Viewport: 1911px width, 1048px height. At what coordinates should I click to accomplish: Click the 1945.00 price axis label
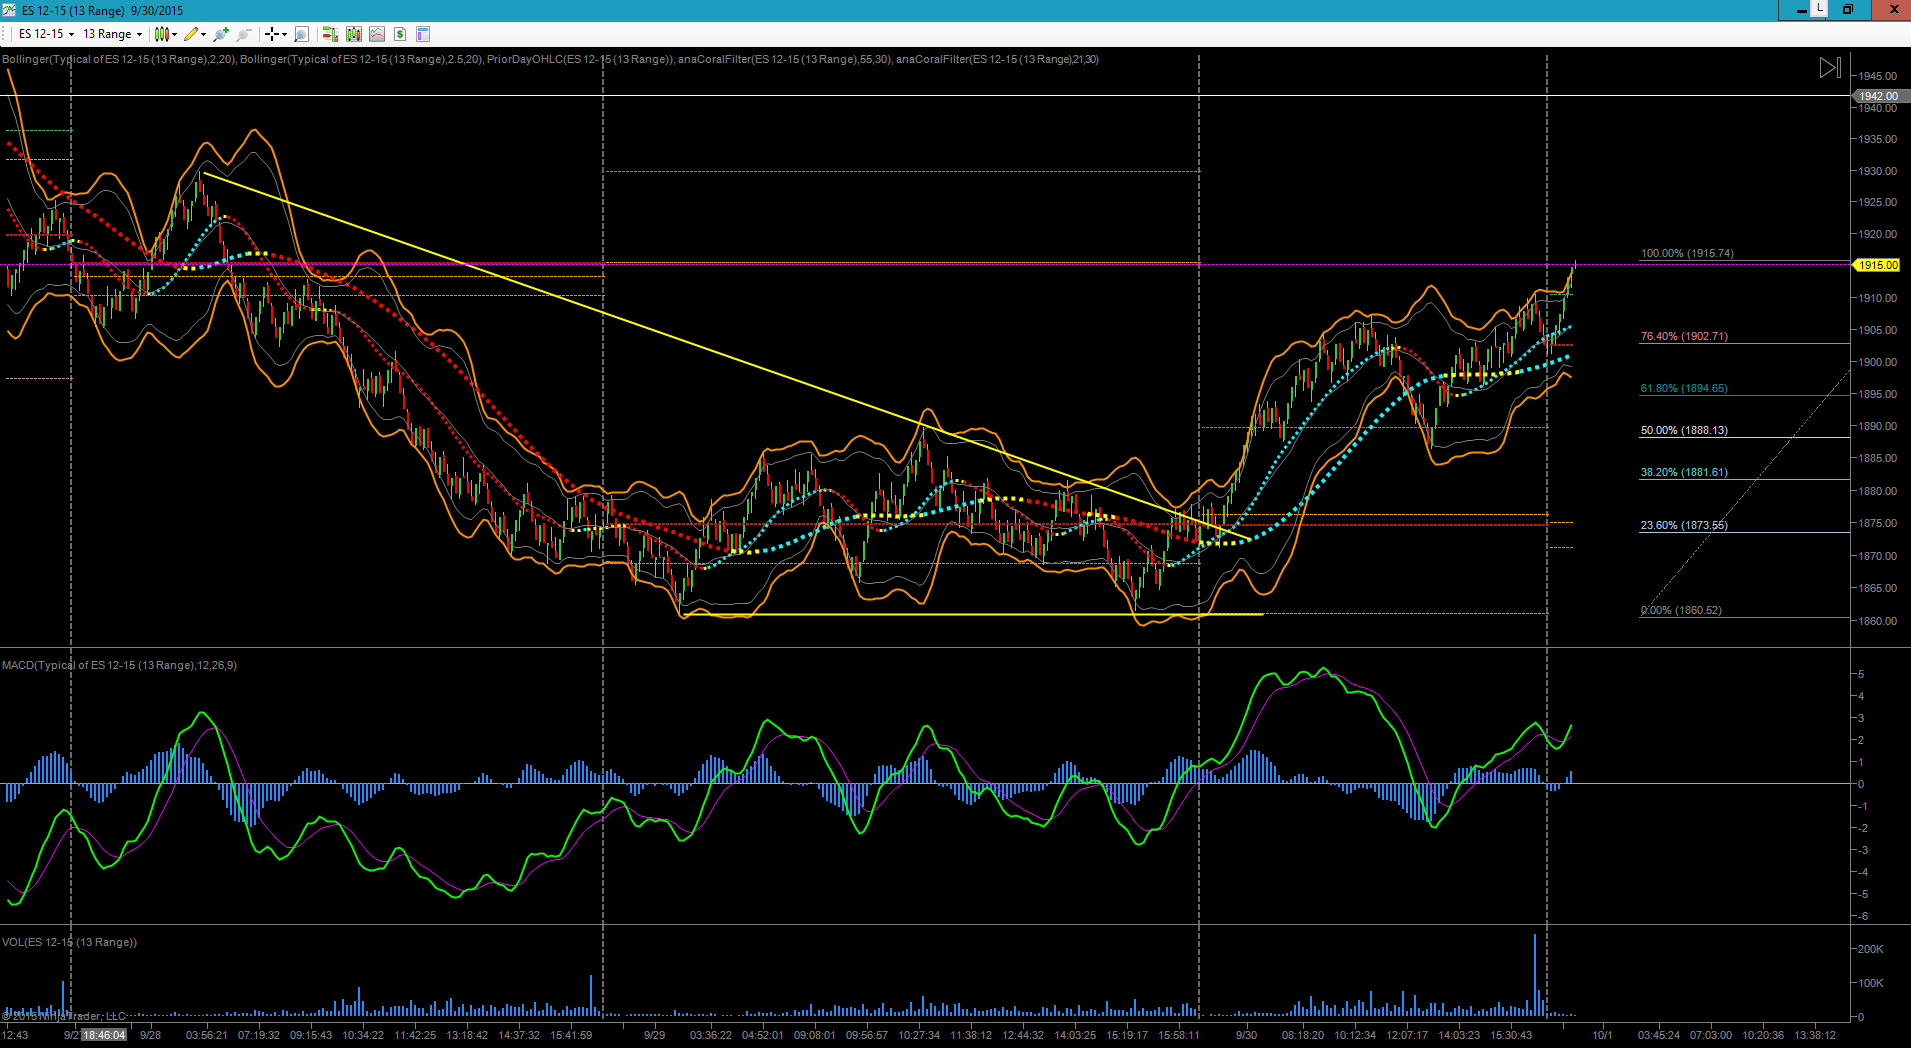[1878, 76]
